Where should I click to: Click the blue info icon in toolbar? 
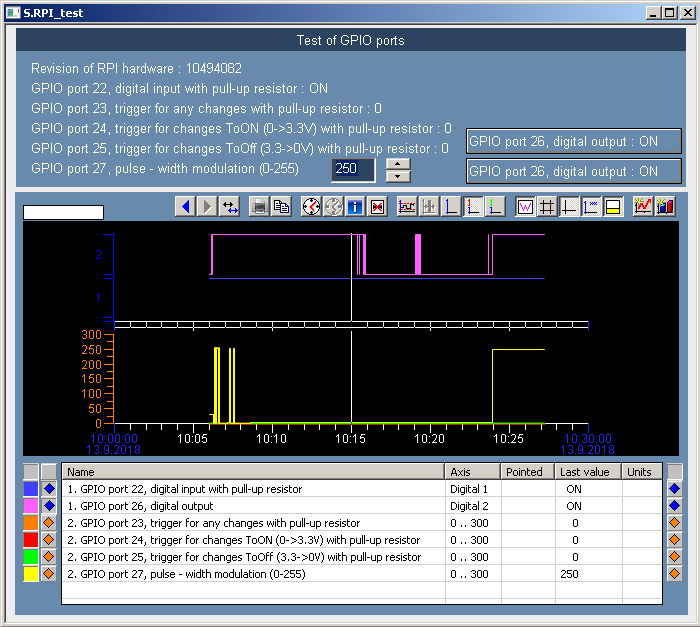pyautogui.click(x=355, y=206)
